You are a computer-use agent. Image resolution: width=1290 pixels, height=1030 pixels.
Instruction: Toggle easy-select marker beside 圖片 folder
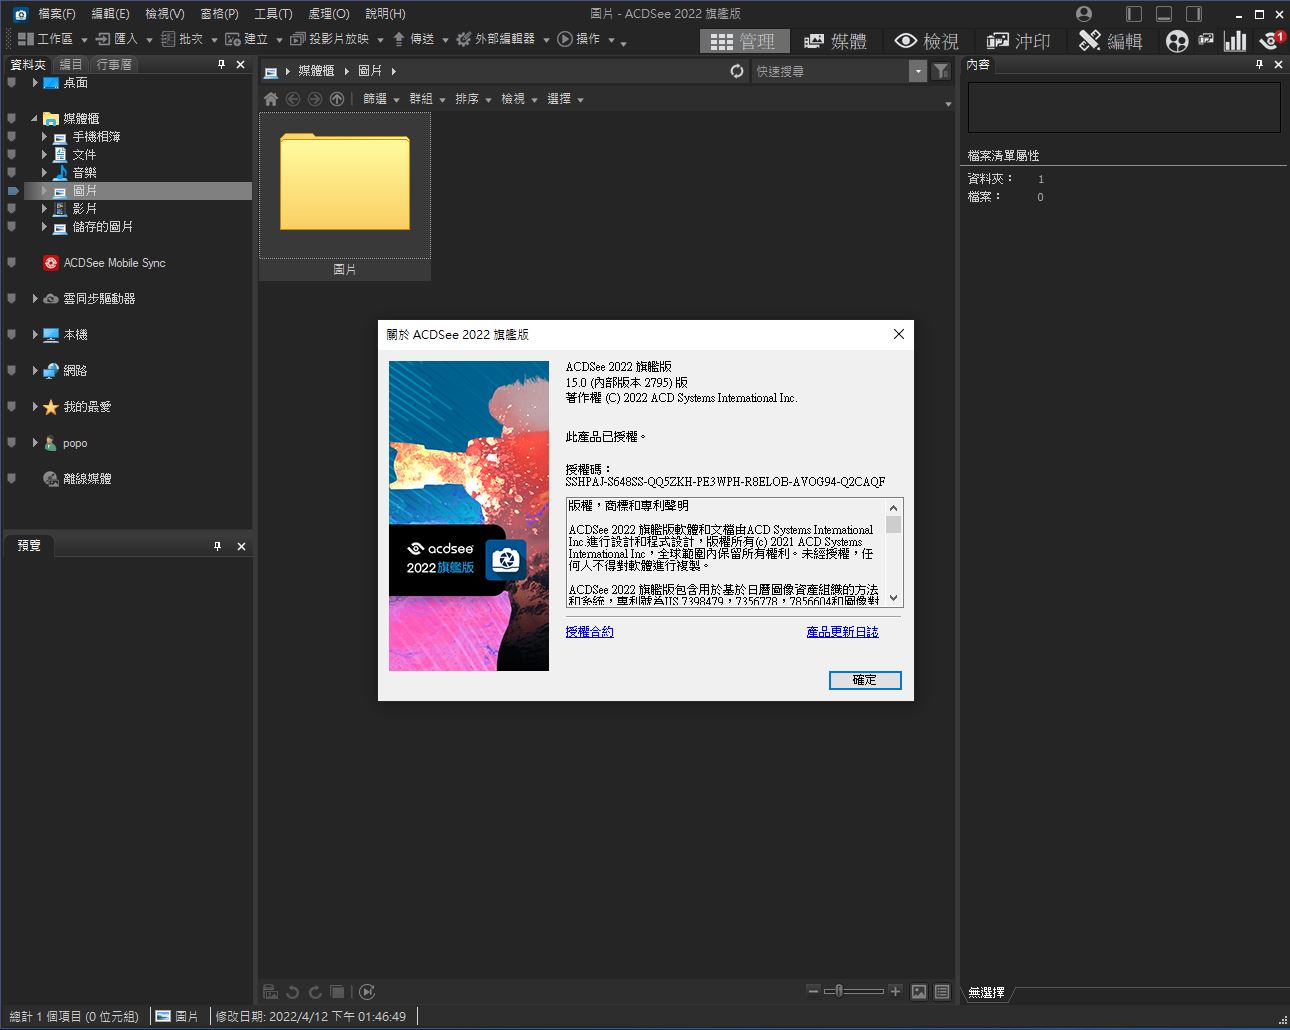click(13, 190)
